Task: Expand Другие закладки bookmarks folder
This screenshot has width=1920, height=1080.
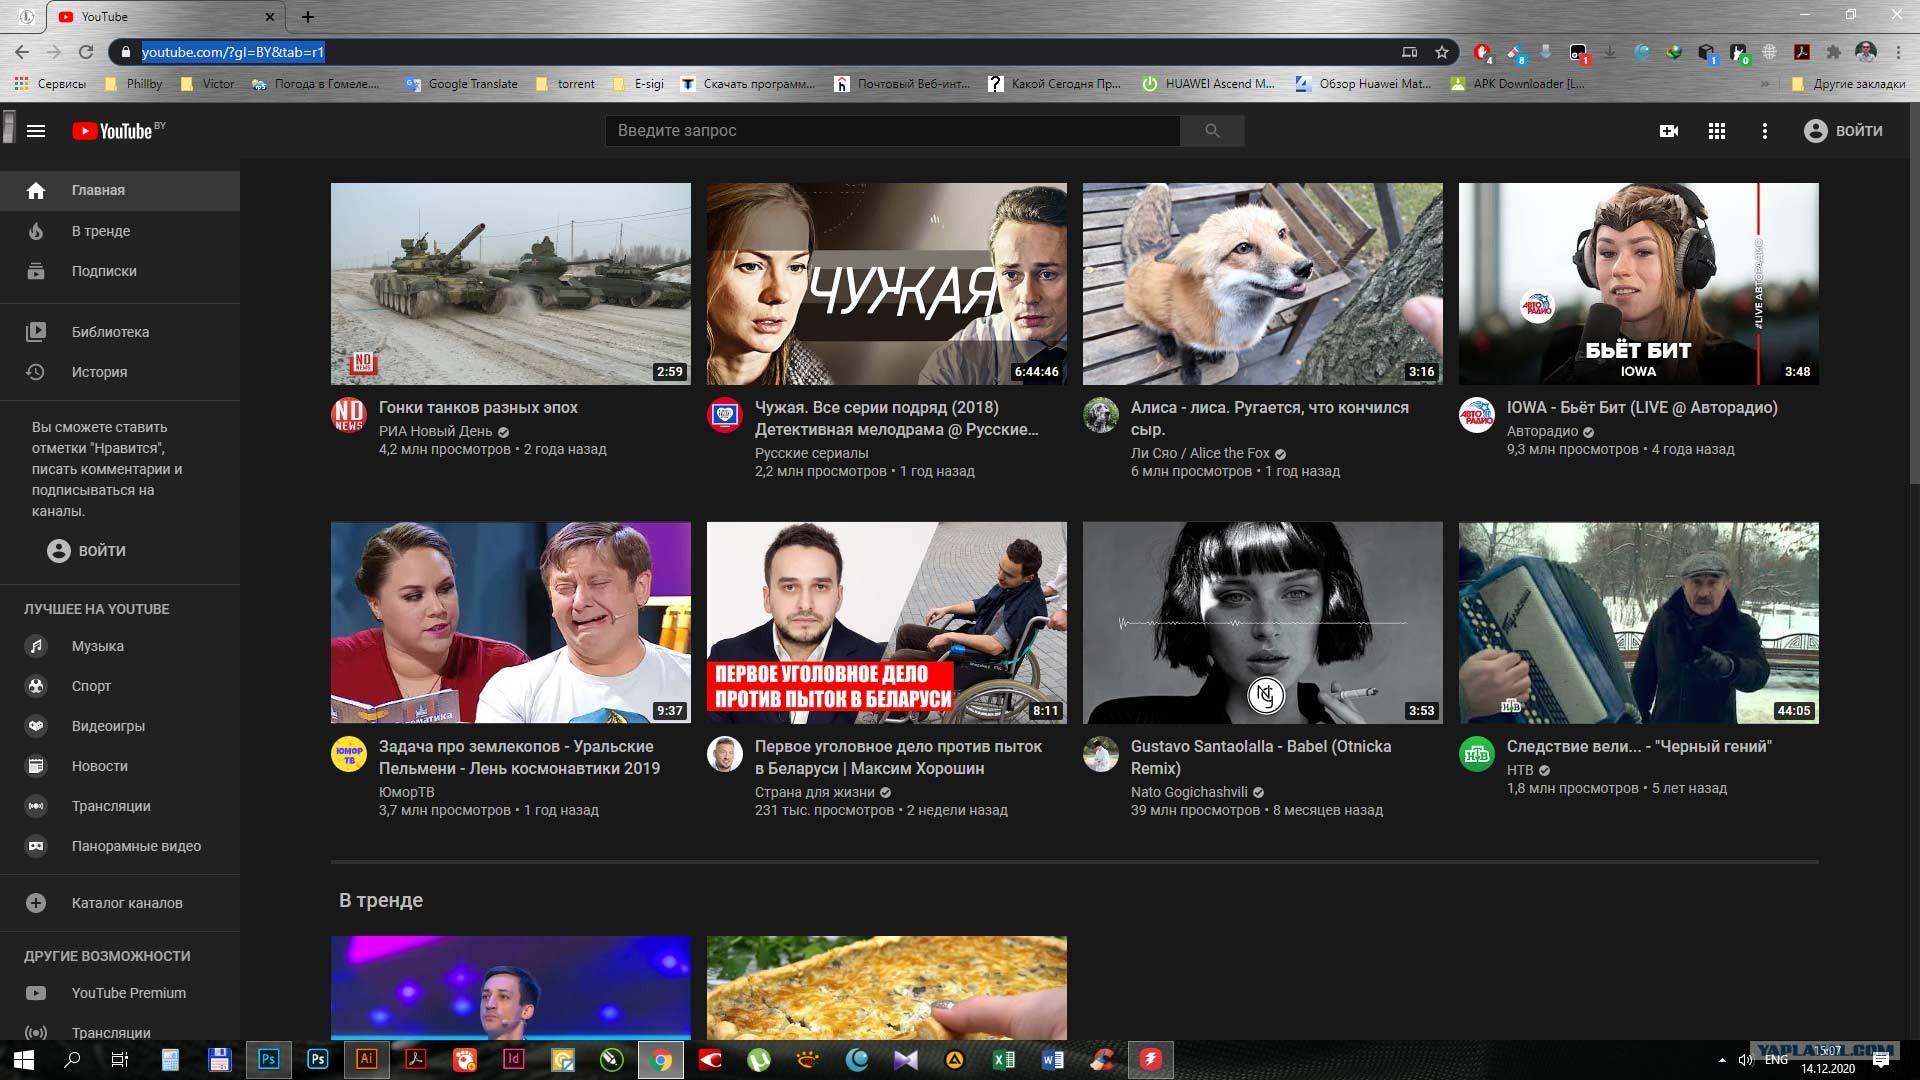Action: (1848, 84)
